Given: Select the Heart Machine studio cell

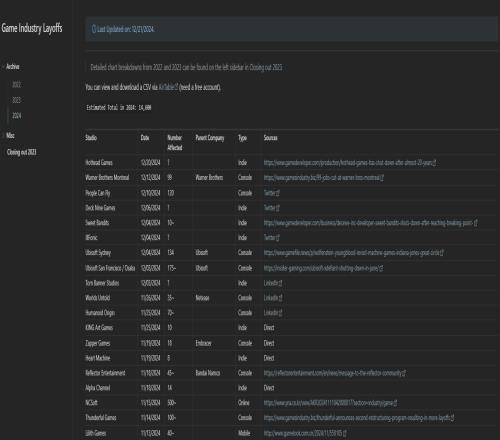Looking at the screenshot, I should (98, 358).
